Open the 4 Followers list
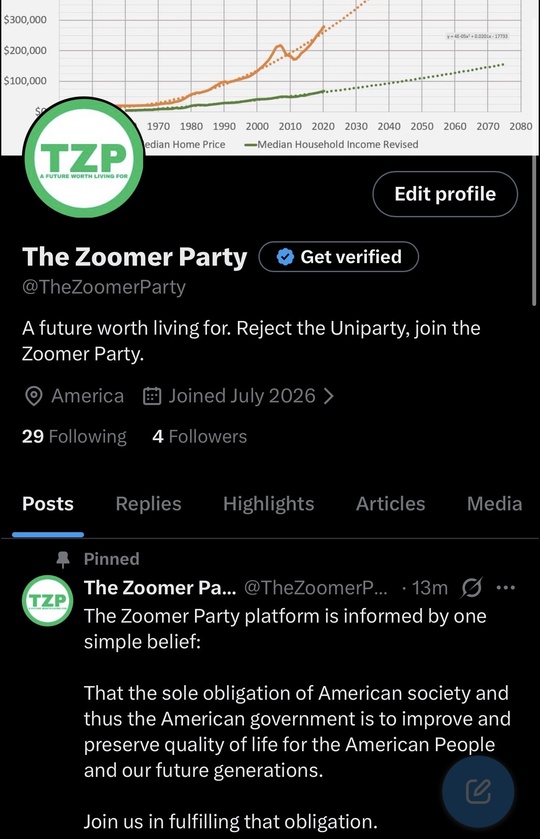 pyautogui.click(x=200, y=437)
